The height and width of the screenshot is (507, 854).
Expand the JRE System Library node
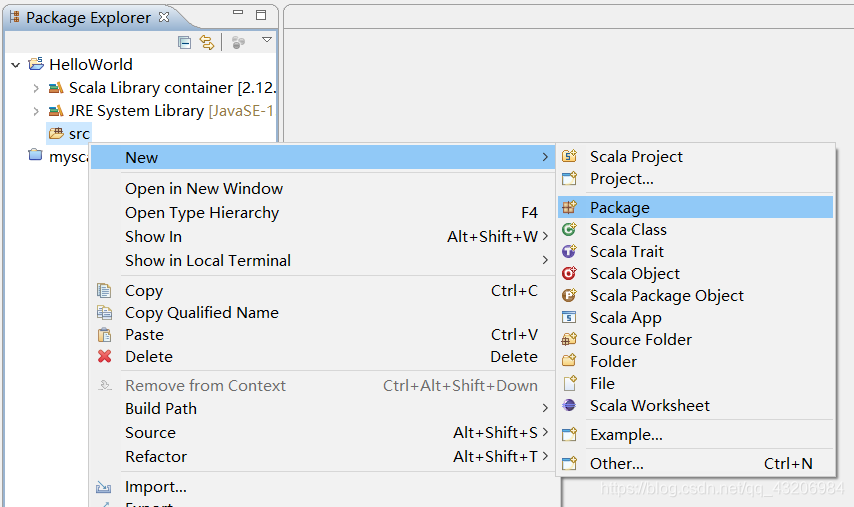click(x=36, y=111)
